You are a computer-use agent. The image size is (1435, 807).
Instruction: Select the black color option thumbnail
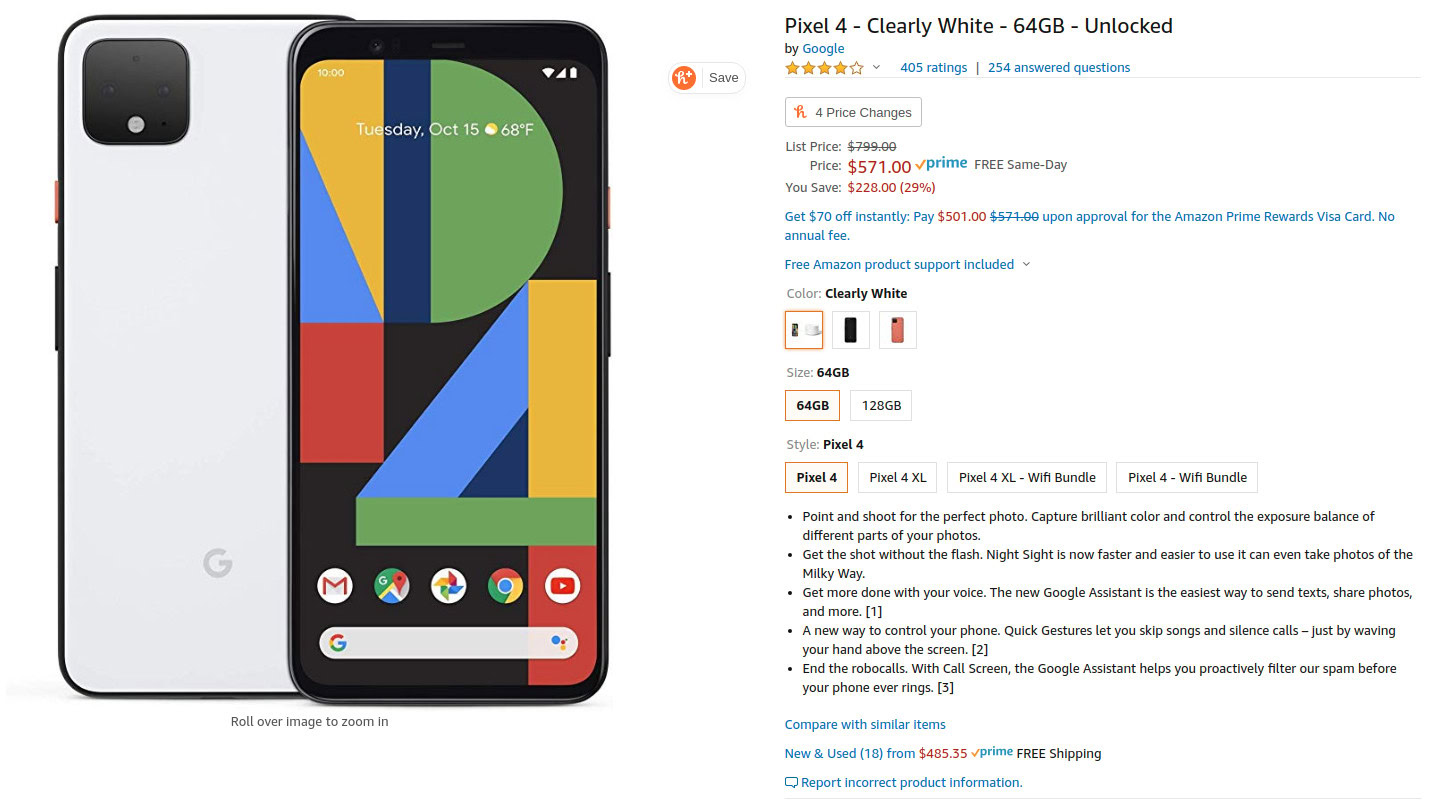851,330
